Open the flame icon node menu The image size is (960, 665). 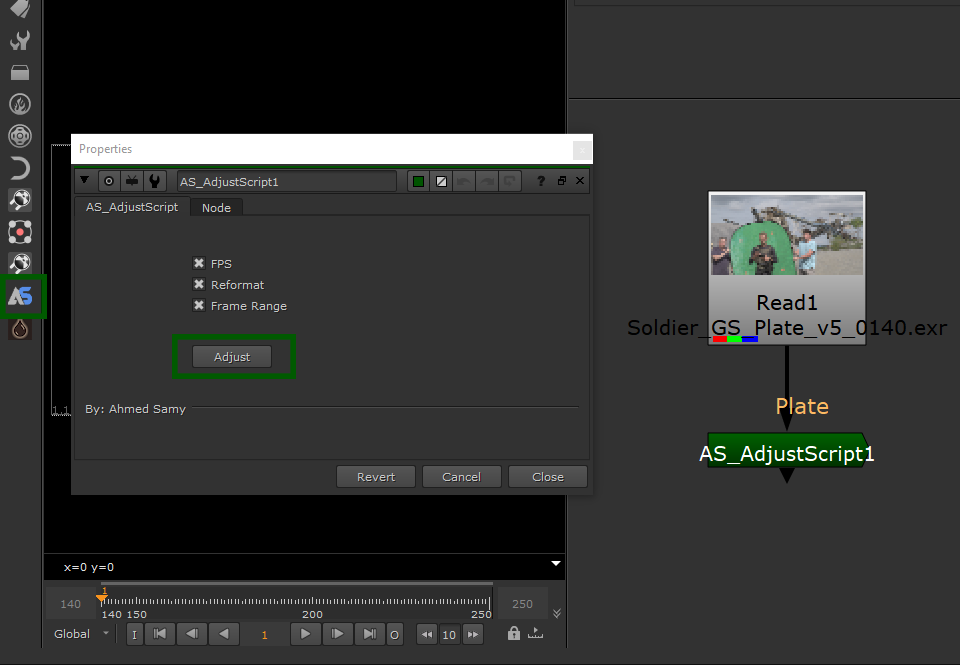[x=20, y=105]
